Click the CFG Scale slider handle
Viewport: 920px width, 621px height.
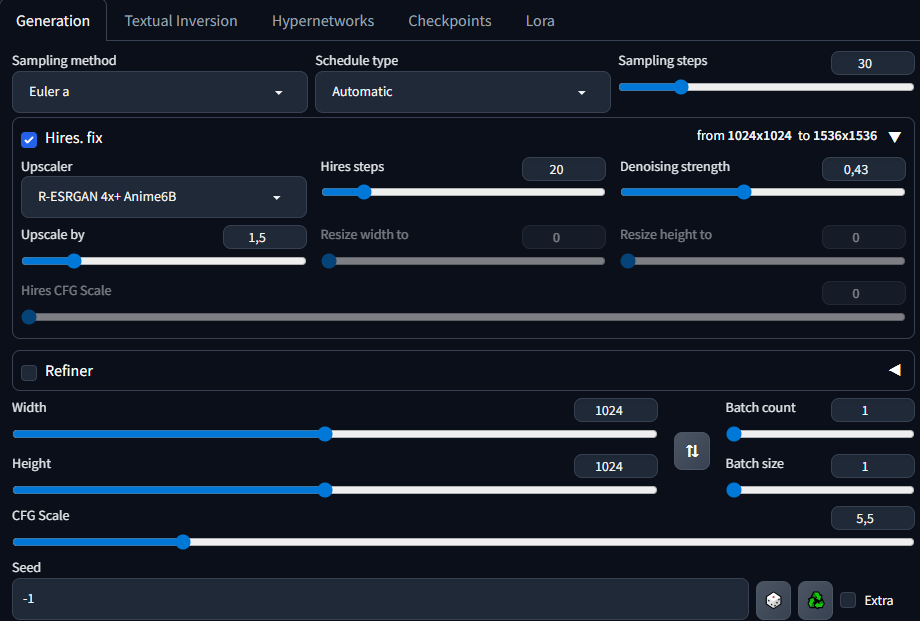183,542
